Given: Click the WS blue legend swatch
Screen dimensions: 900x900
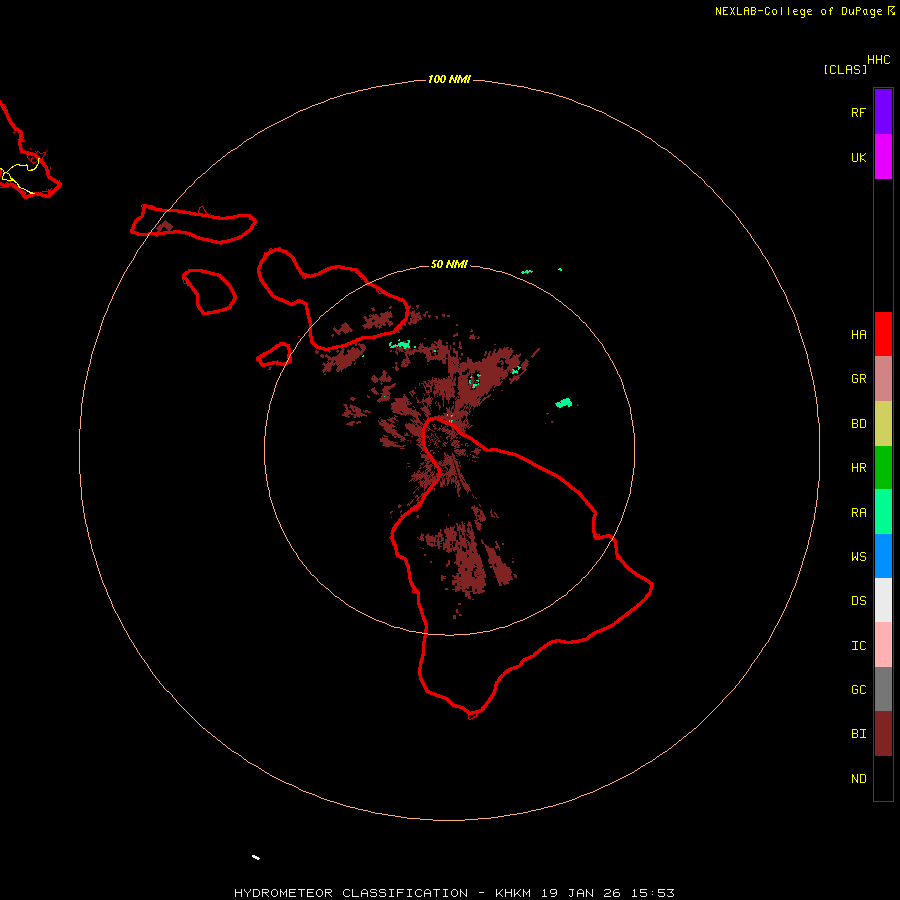Looking at the screenshot, I should tap(883, 556).
